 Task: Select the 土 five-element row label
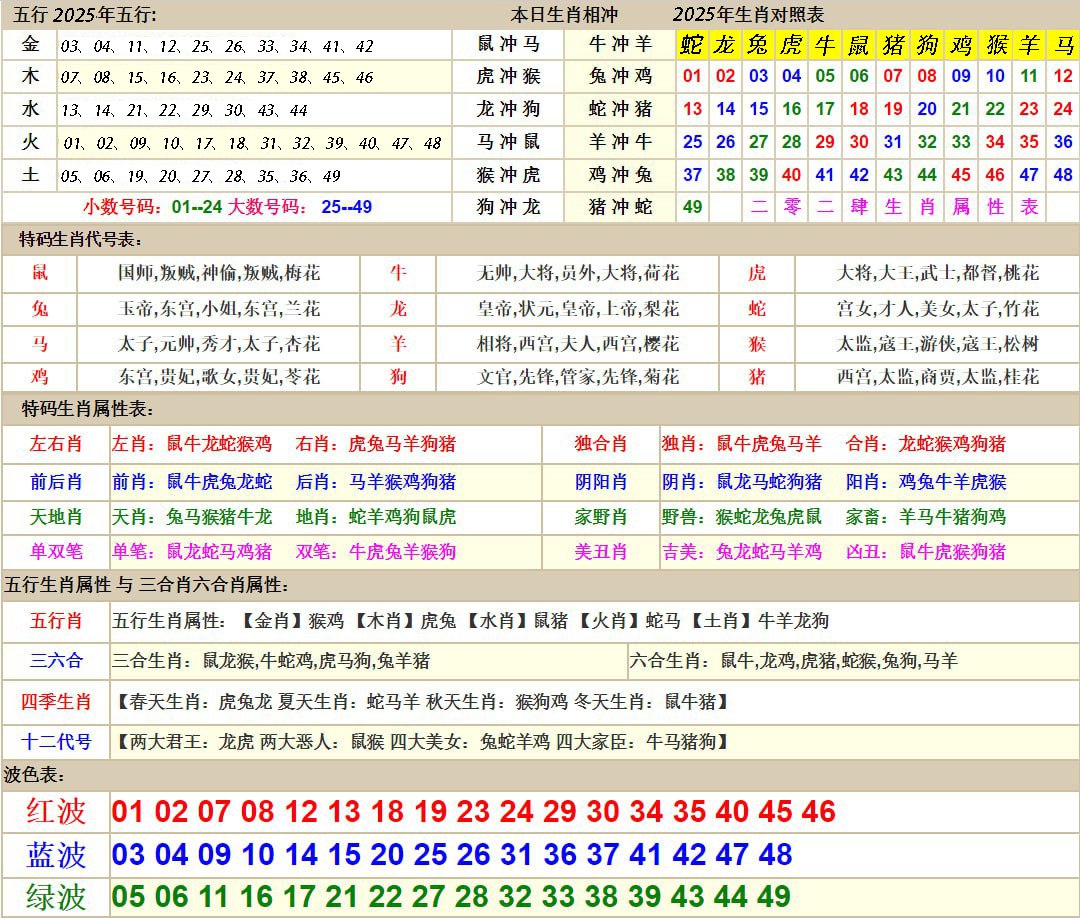[31, 175]
